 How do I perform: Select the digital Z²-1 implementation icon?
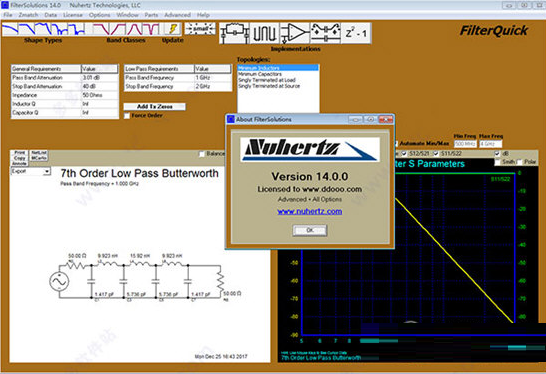pos(356,33)
